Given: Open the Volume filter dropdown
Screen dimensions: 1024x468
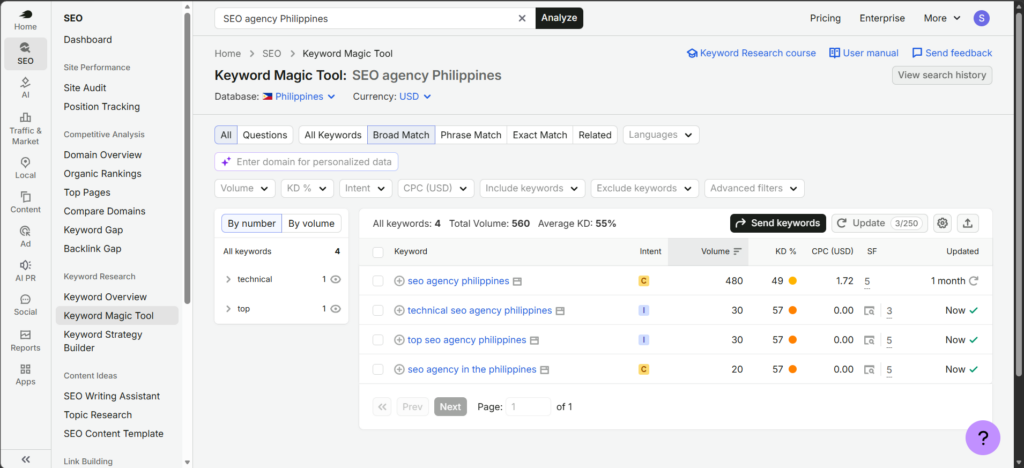Looking at the screenshot, I should pos(245,189).
